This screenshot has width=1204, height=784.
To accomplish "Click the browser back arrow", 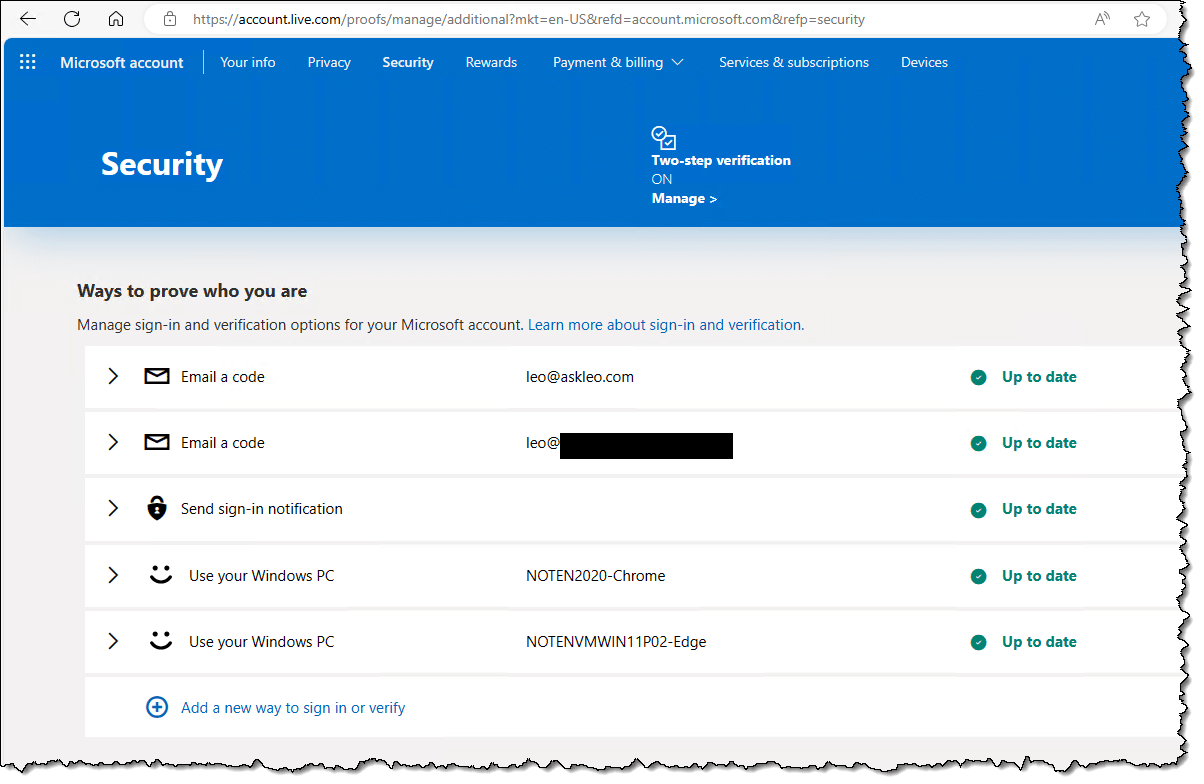I will coord(28,19).
